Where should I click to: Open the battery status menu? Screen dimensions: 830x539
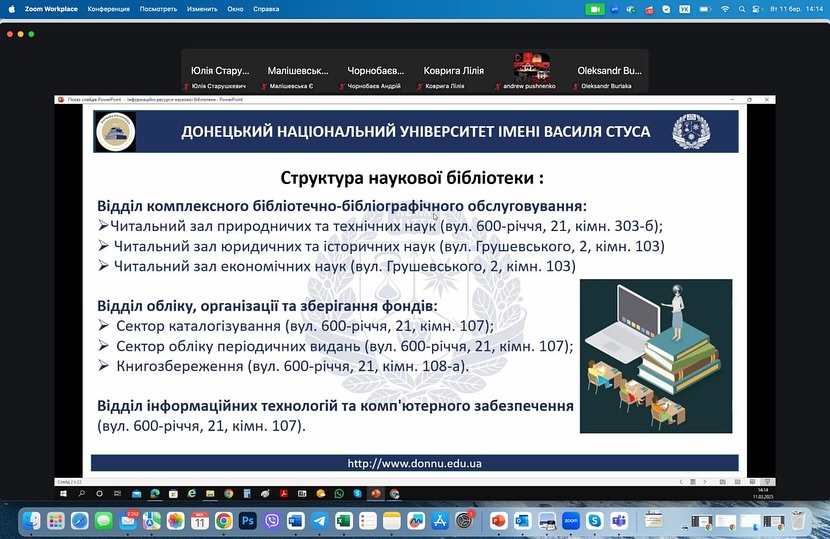click(705, 9)
